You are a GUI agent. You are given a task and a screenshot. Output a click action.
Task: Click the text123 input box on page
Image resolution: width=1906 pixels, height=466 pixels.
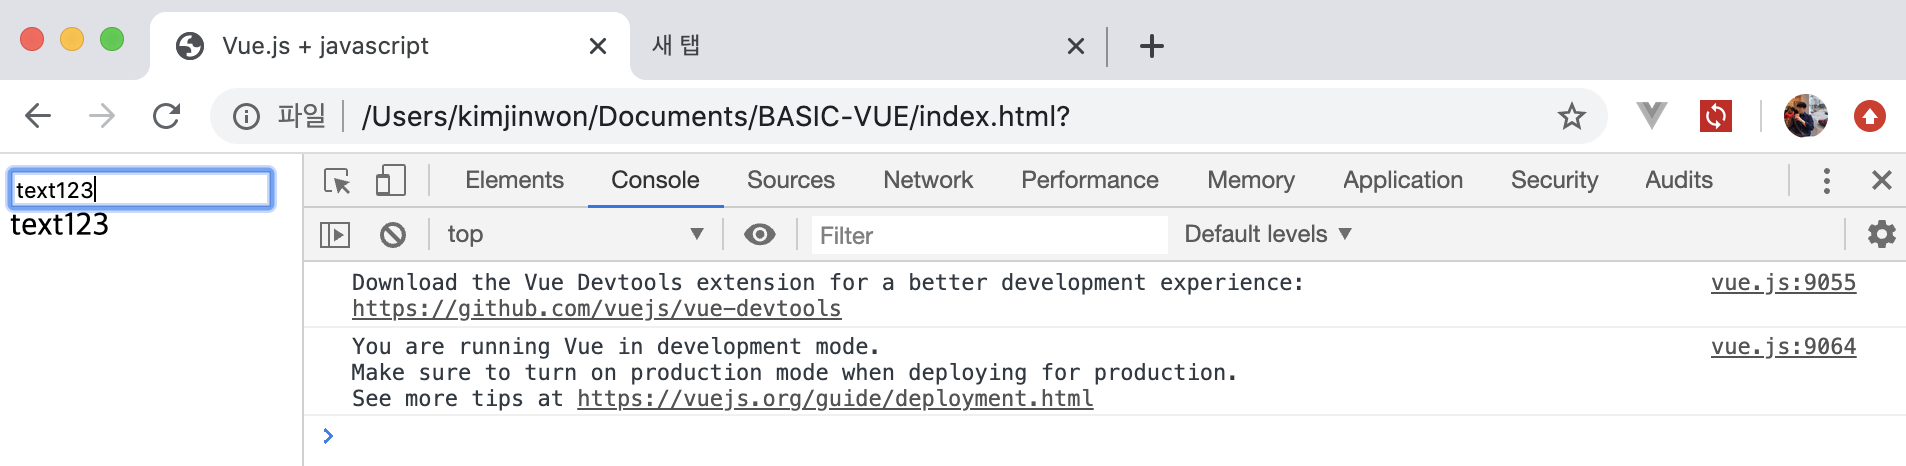click(140, 189)
